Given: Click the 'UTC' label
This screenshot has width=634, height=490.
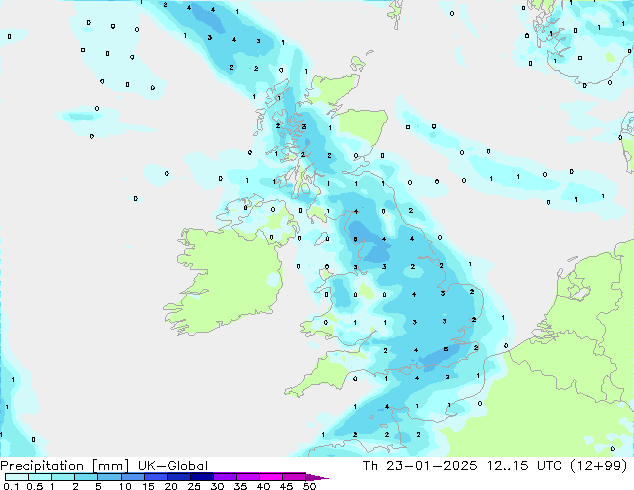Looking at the screenshot, I should click(549, 466).
